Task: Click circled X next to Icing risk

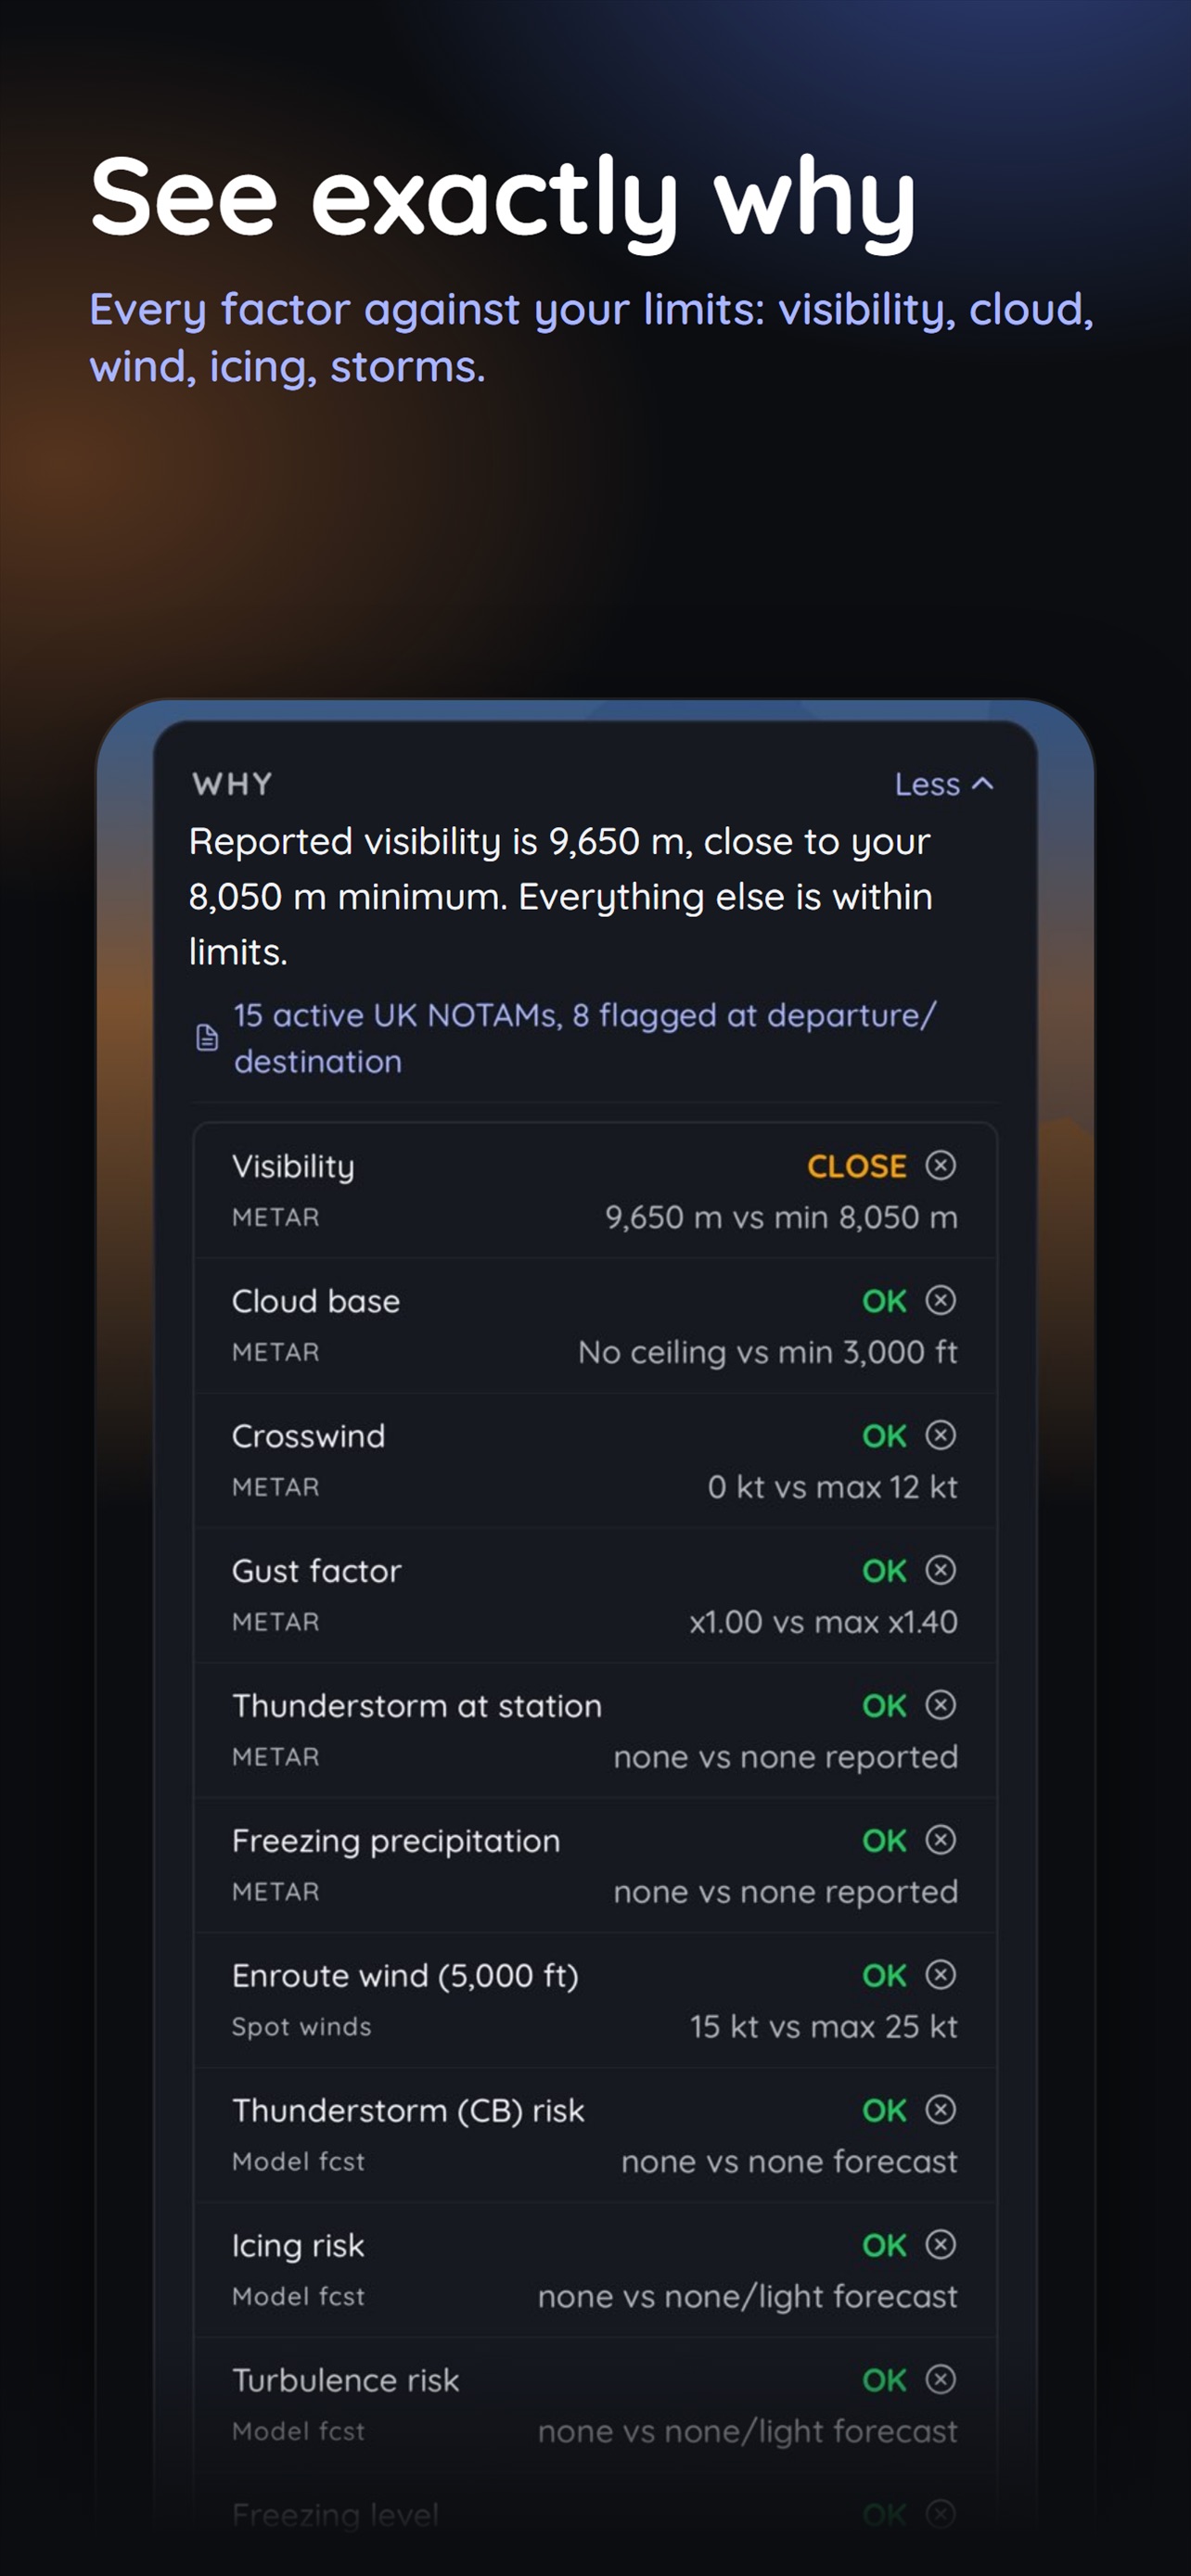Action: pos(940,2245)
